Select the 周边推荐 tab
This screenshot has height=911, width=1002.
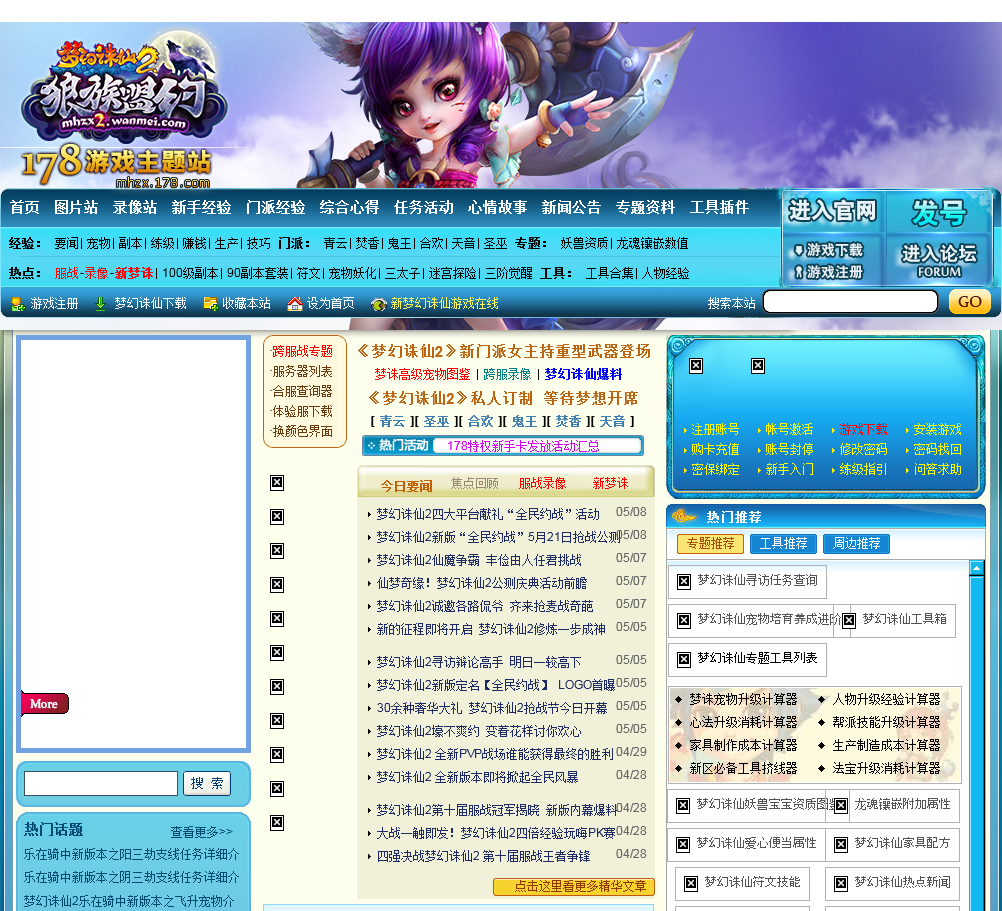pos(856,544)
